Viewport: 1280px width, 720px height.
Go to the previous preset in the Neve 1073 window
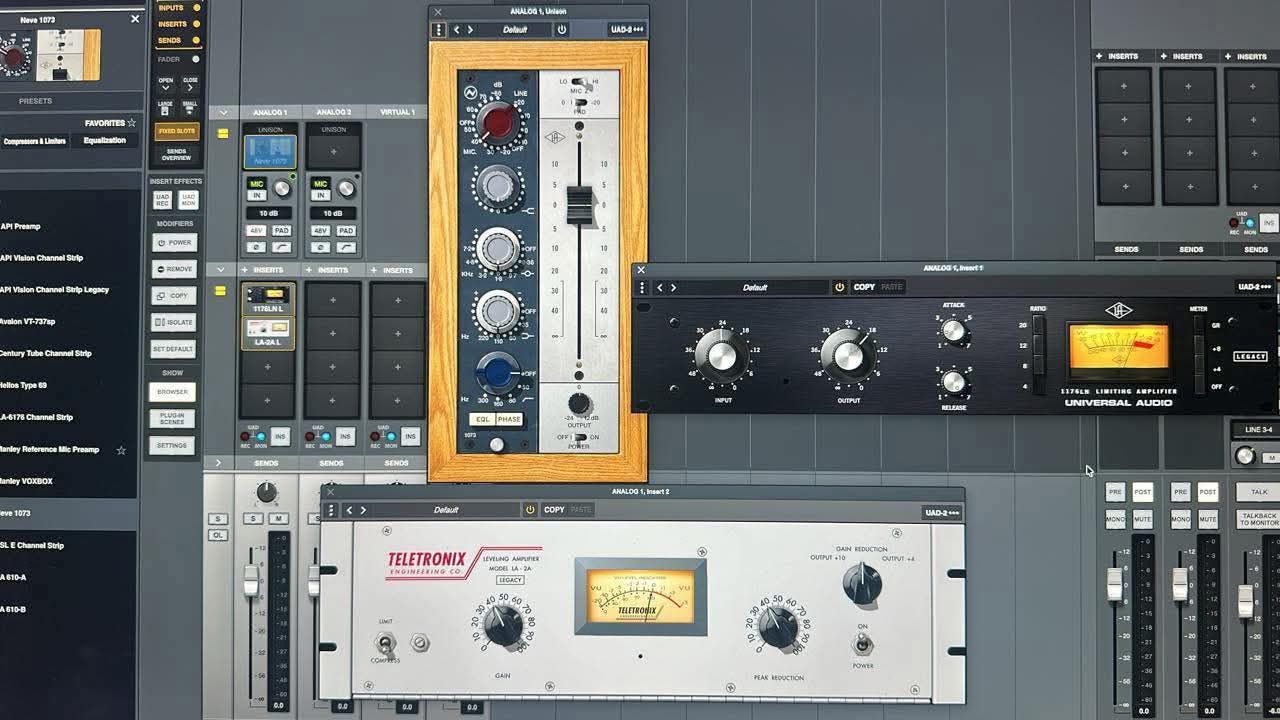[x=457, y=30]
